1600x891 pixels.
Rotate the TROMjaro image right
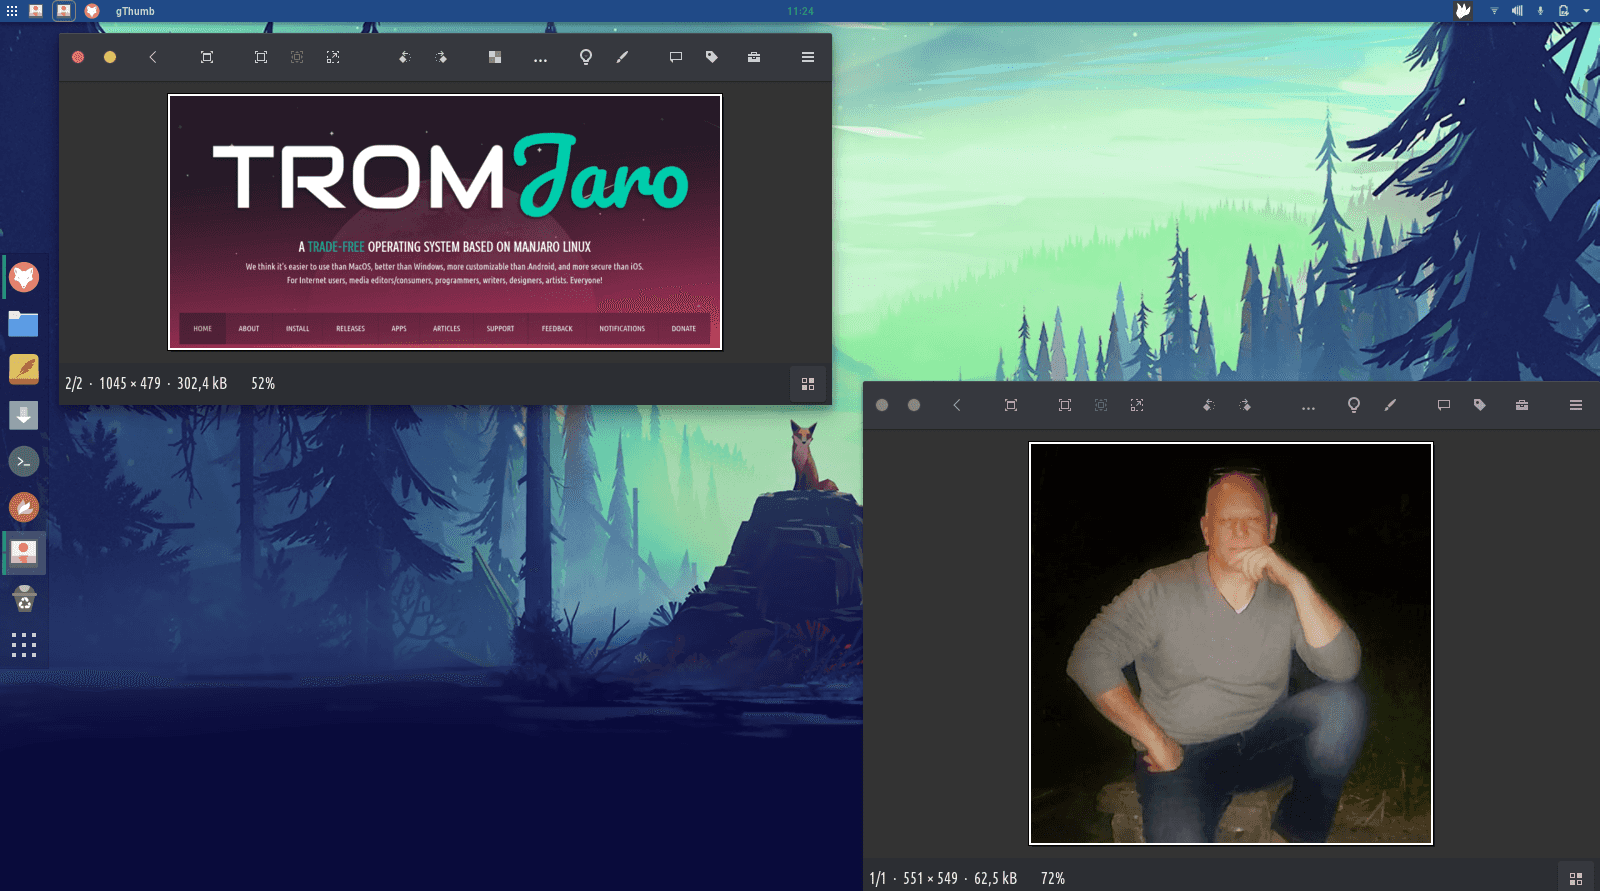click(x=441, y=57)
